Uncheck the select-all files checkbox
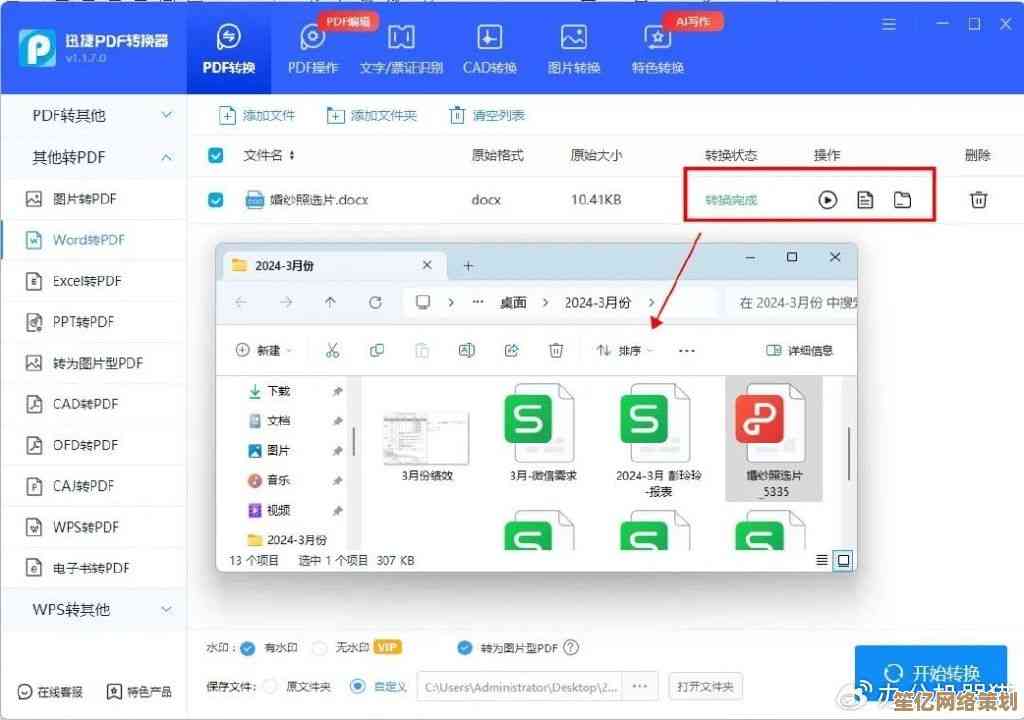The height and width of the screenshot is (720, 1024). pyautogui.click(x=215, y=156)
